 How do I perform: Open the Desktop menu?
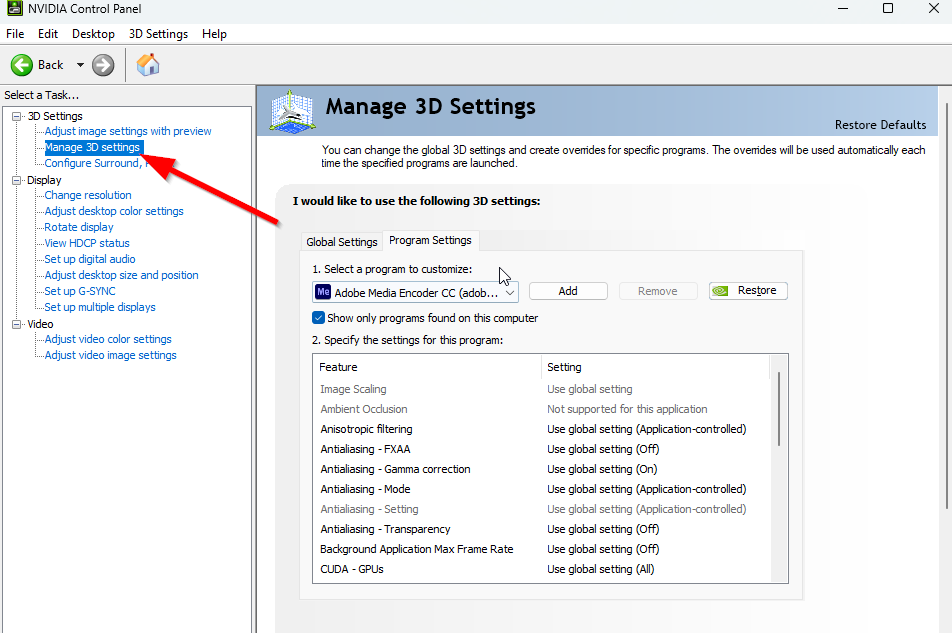click(x=93, y=34)
